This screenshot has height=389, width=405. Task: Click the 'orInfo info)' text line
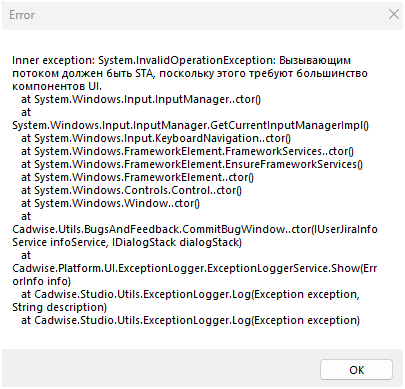click(42, 281)
